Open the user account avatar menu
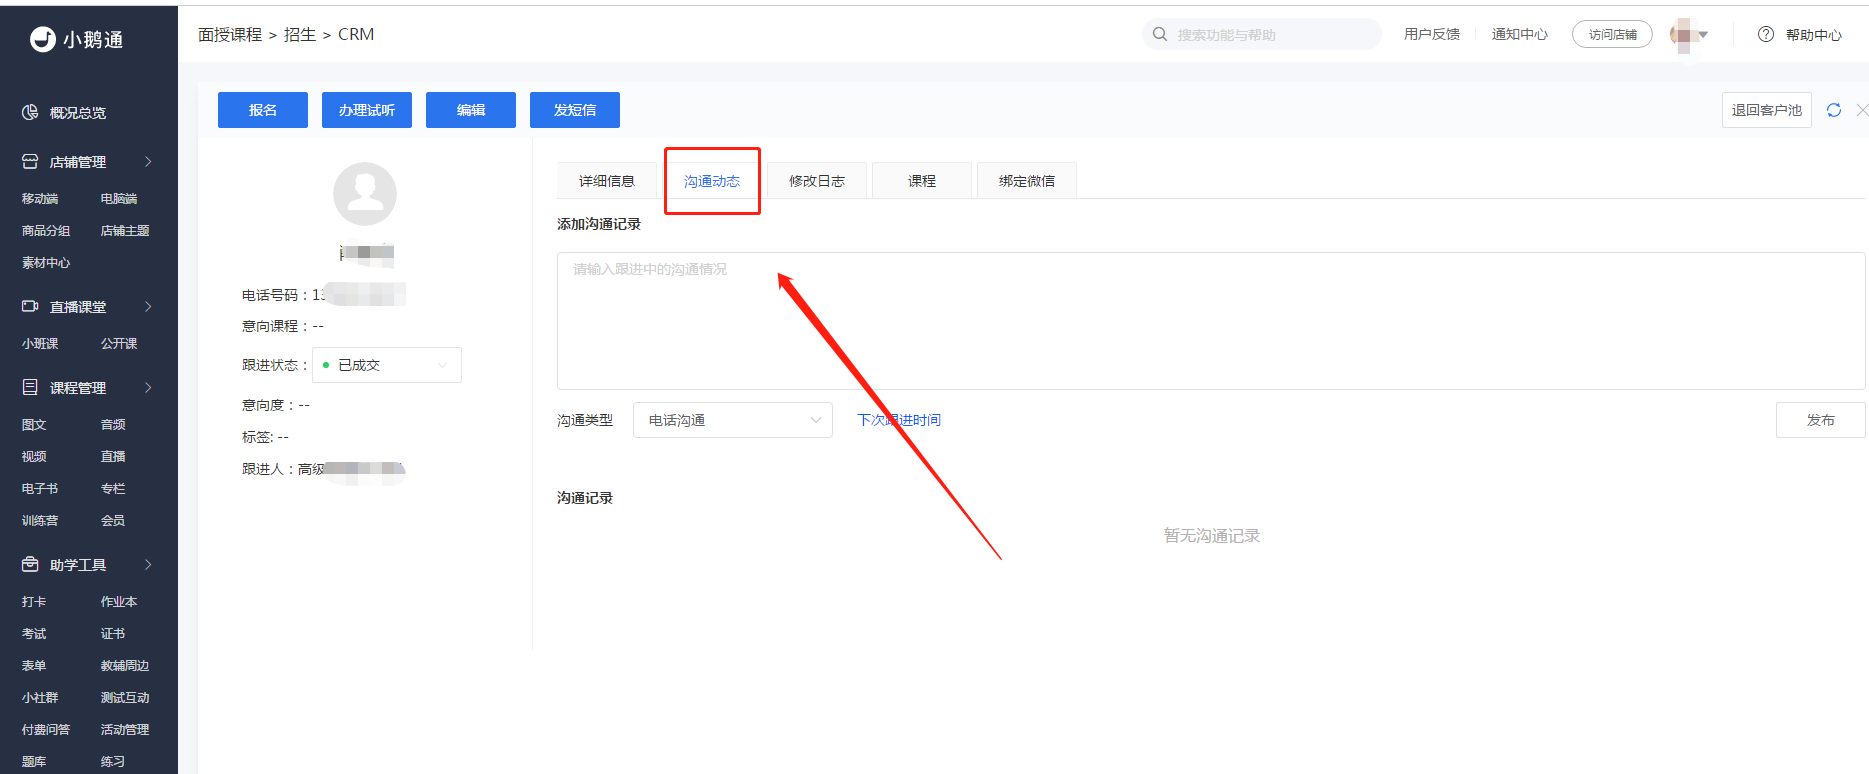 pyautogui.click(x=1689, y=35)
